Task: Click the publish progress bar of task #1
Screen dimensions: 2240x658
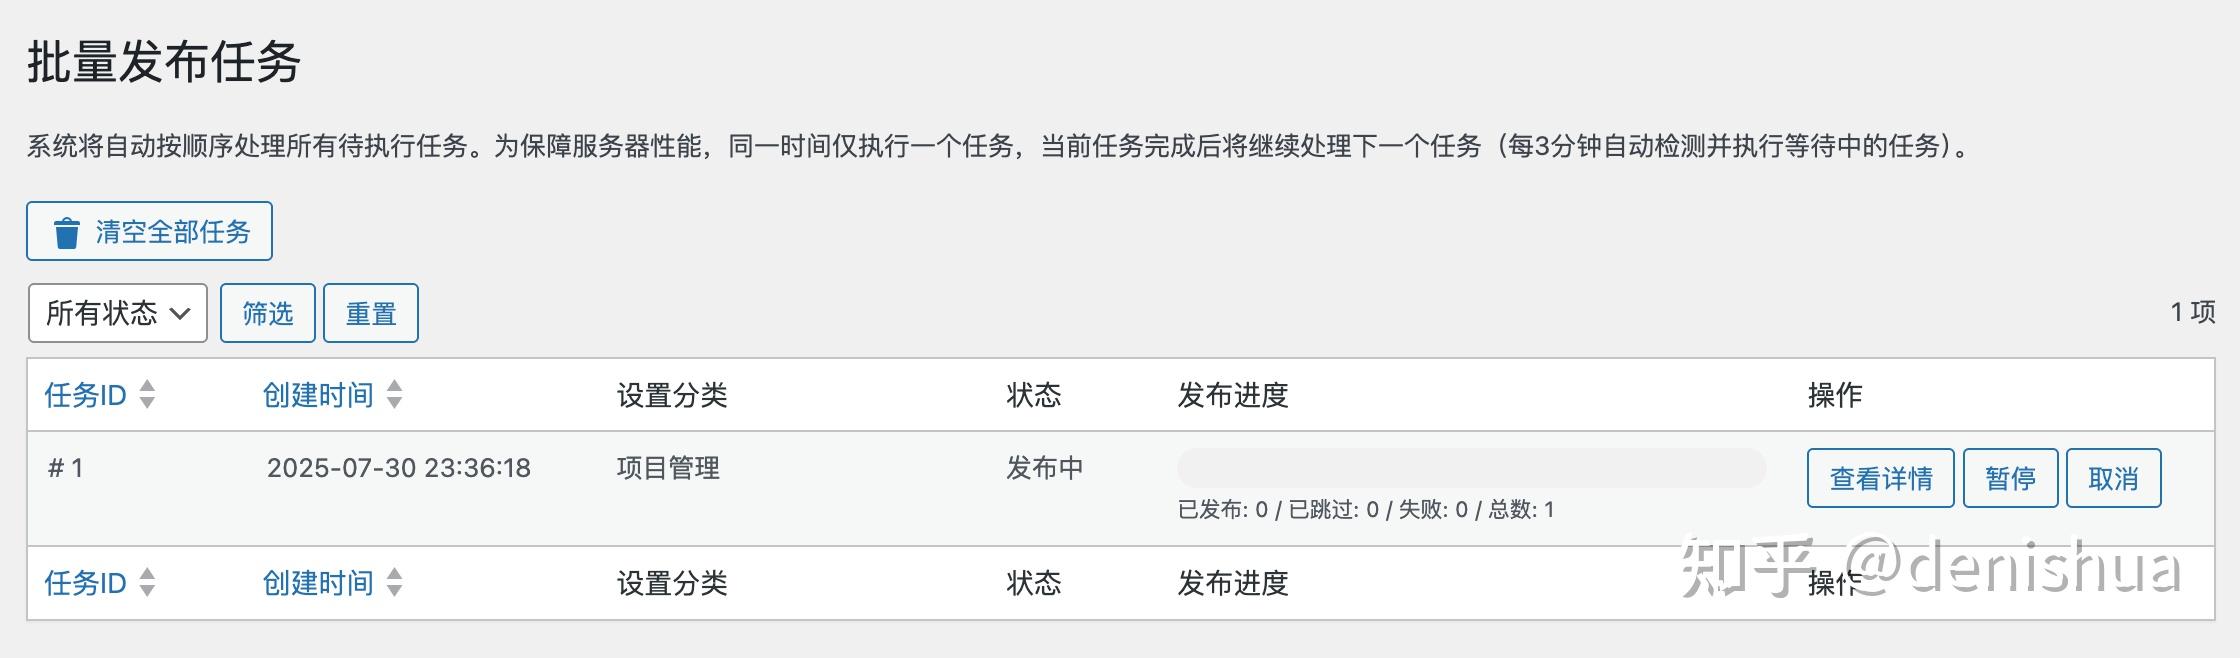Action: coord(1471,468)
